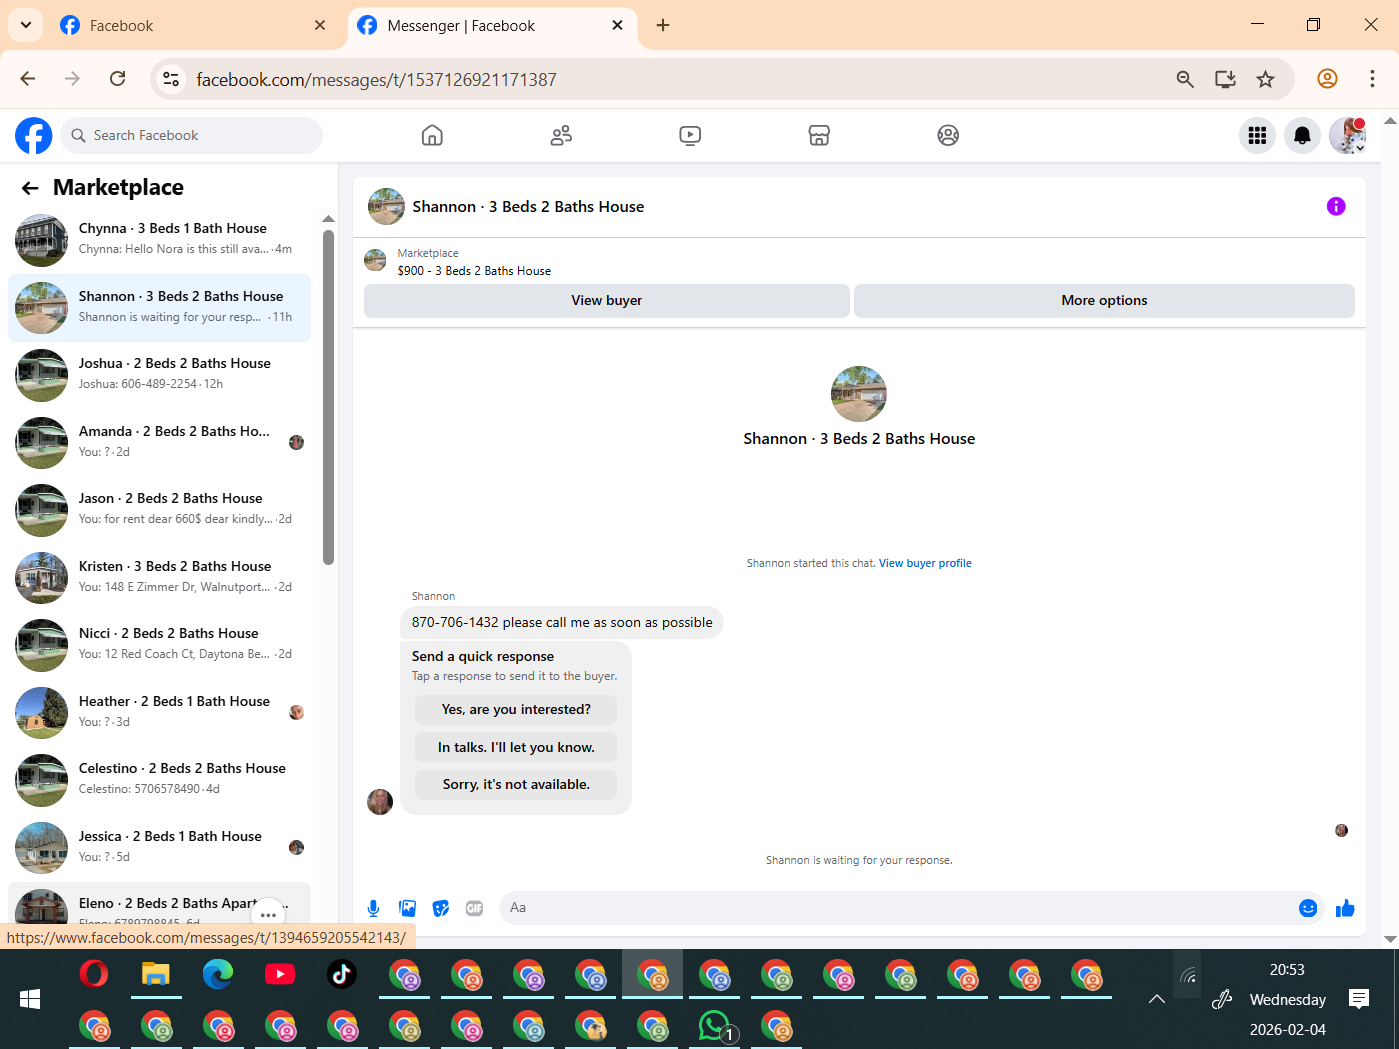Open Video (Watch) icon in top navigation
Viewport: 1399px width, 1049px height.
point(690,135)
